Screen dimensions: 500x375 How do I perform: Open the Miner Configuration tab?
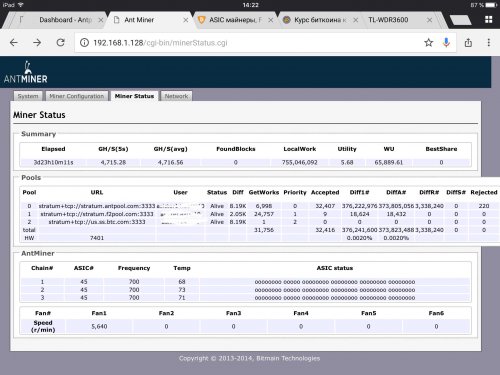pyautogui.click(x=77, y=96)
